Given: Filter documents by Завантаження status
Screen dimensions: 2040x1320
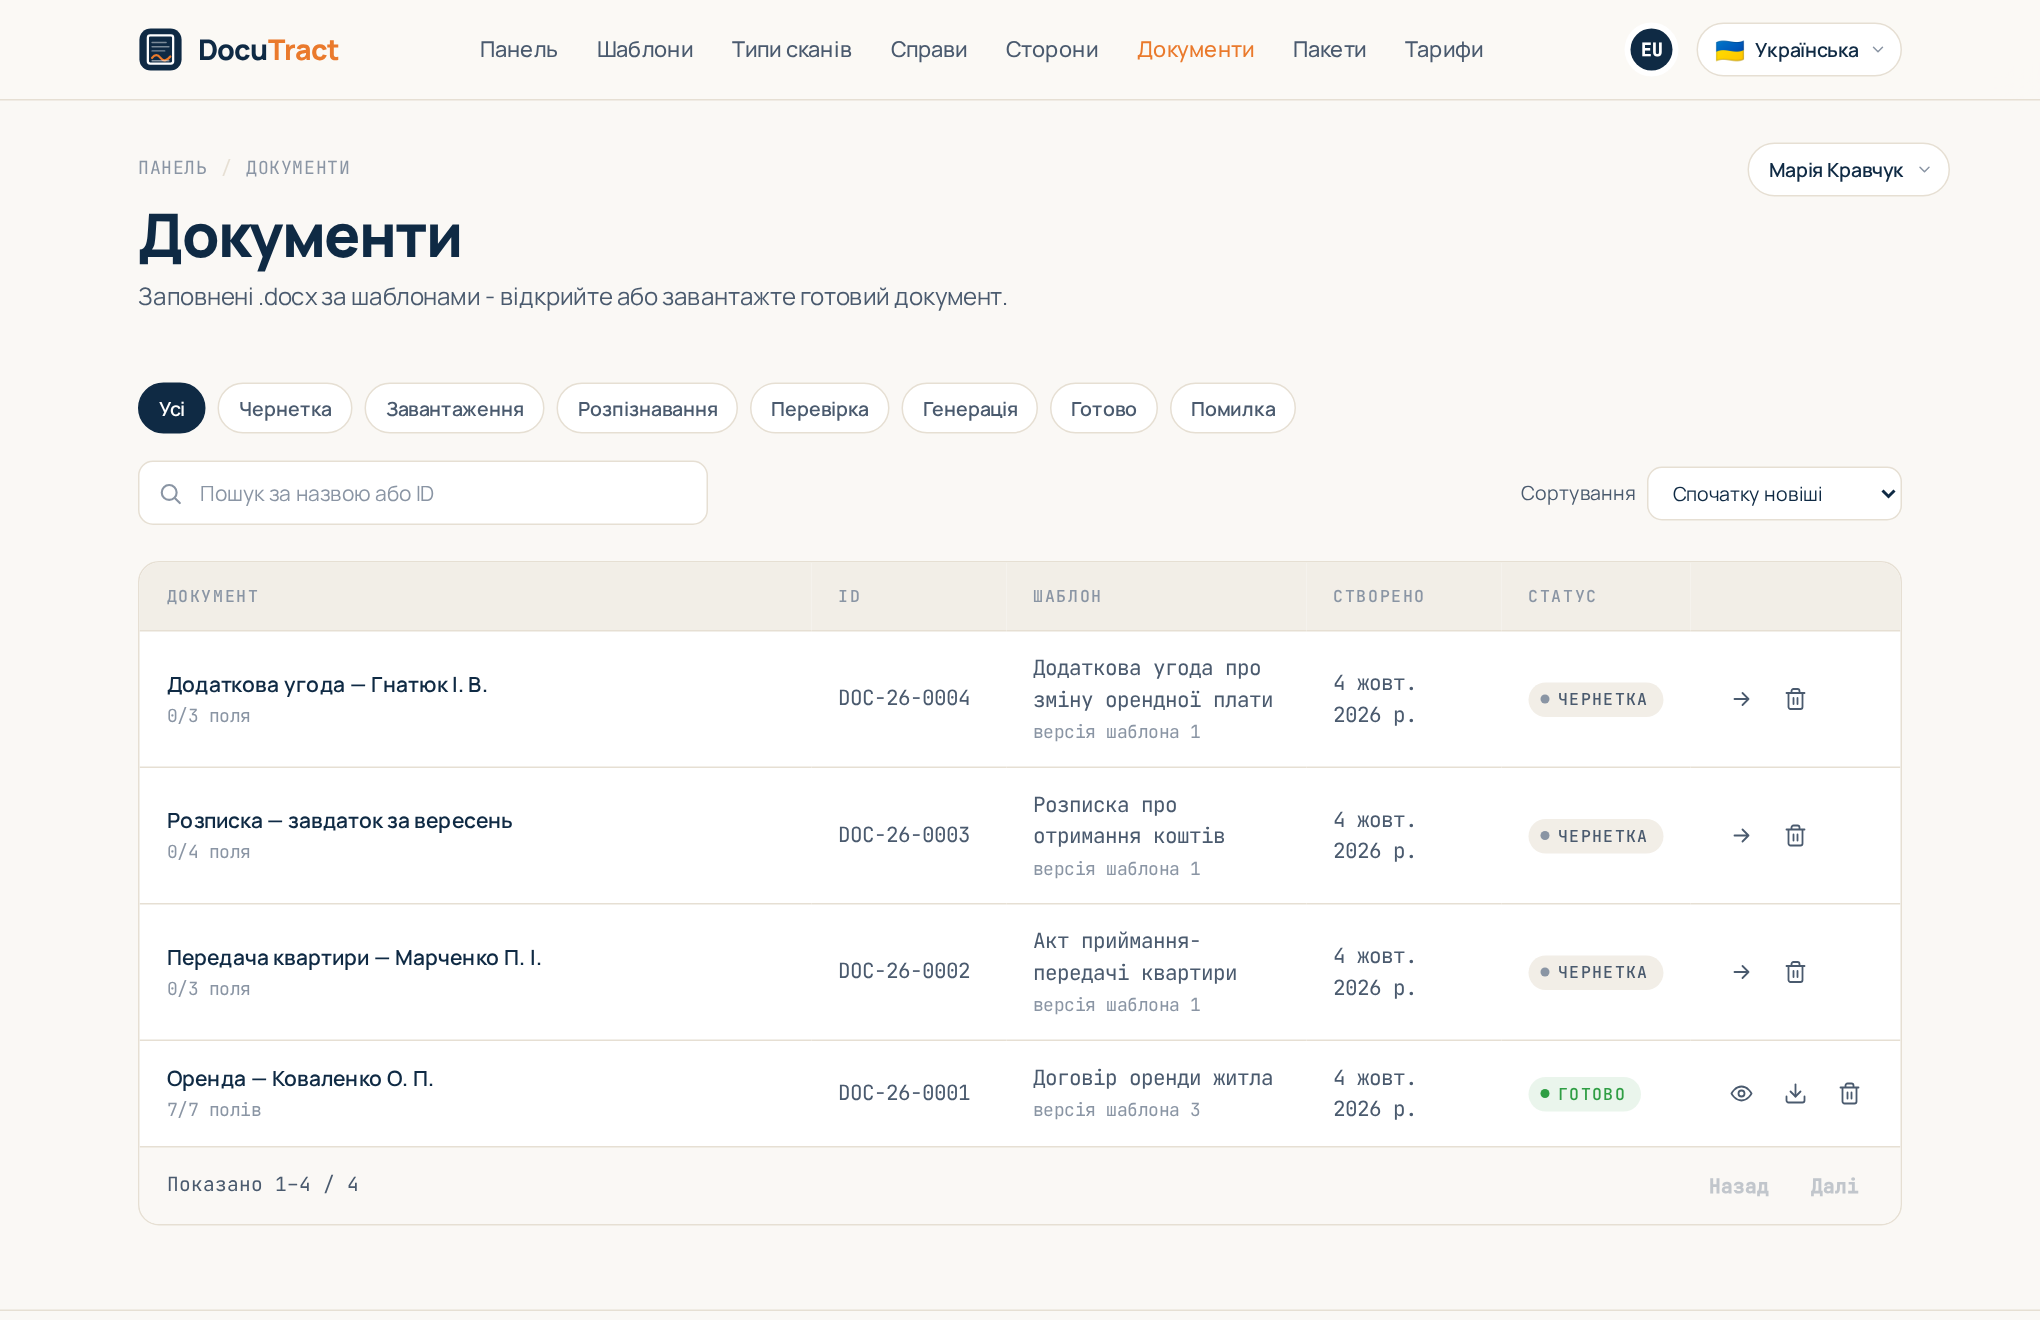Looking at the screenshot, I should (455, 408).
